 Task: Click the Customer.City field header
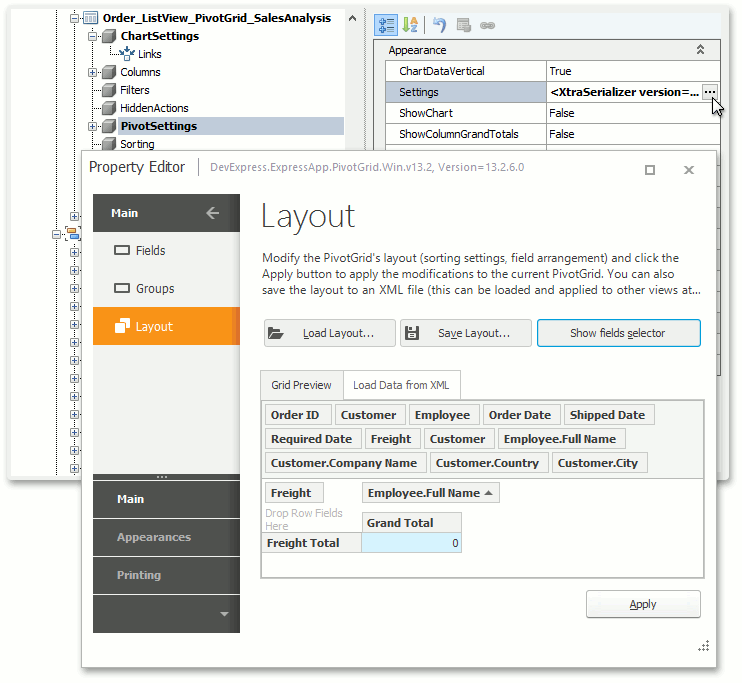coord(598,463)
